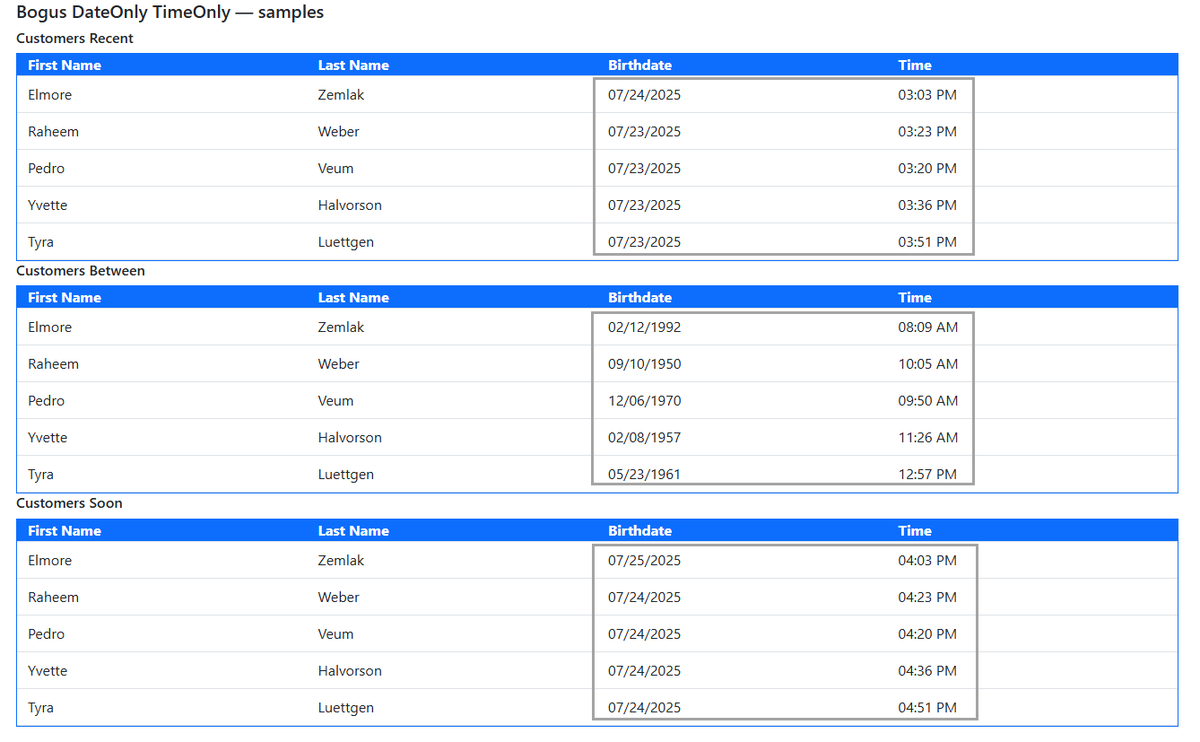Screen dimensions: 1200x742
Task: Click the 07/25/2025 birthdate cell
Action: click(644, 560)
